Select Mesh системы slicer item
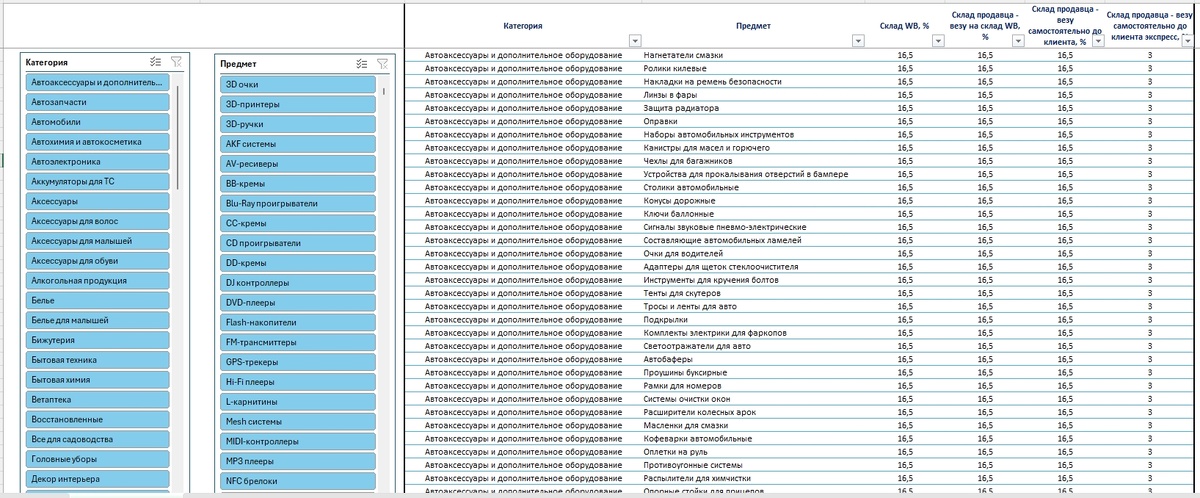The height and width of the screenshot is (498, 1200). coord(297,421)
